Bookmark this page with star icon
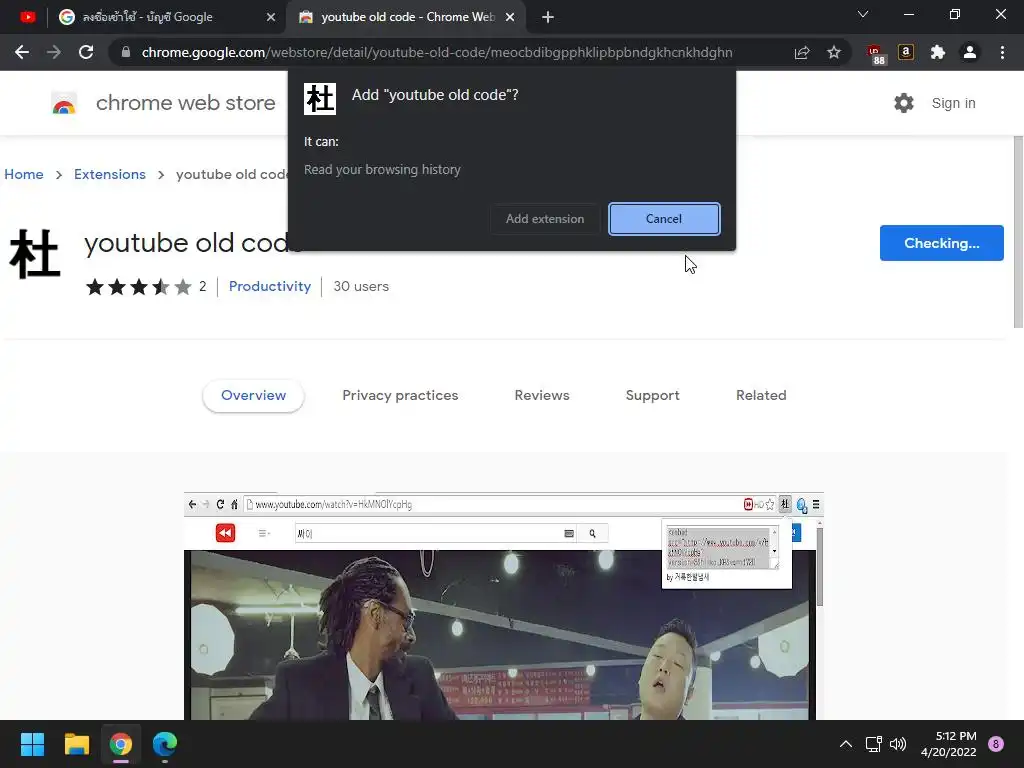Viewport: 1024px width, 768px height. click(833, 52)
